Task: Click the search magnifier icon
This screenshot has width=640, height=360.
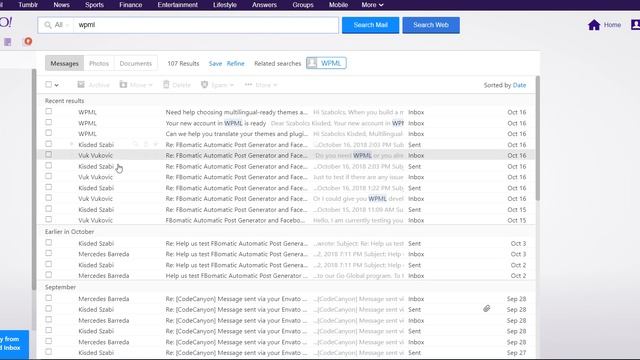Action: coord(48,25)
